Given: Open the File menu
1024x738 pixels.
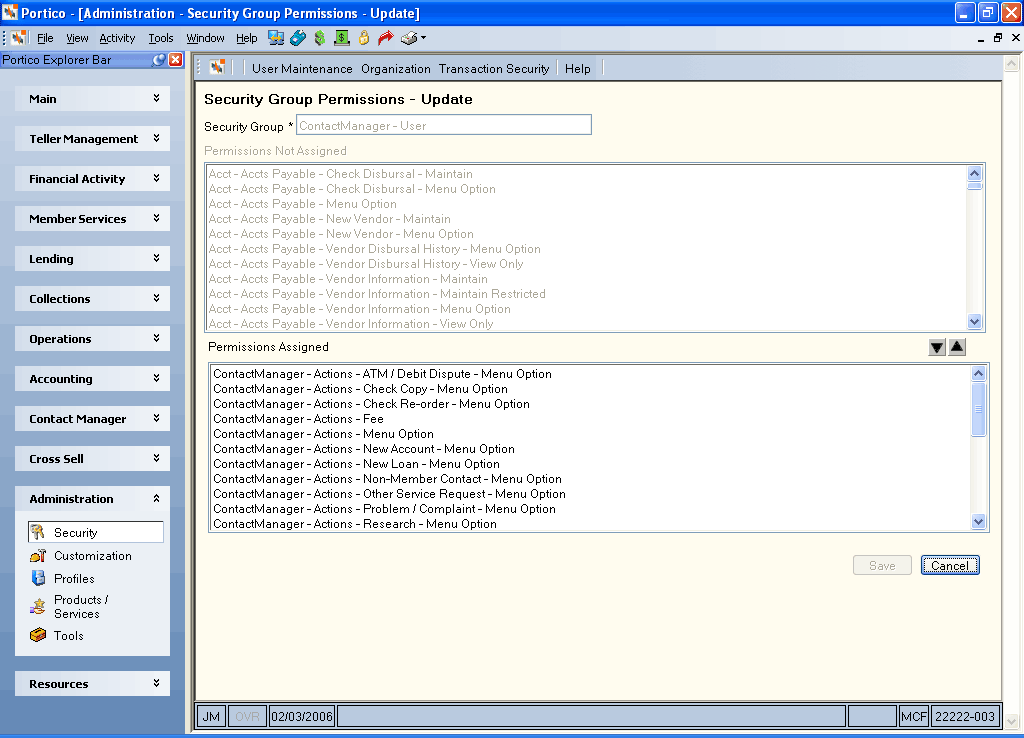Looking at the screenshot, I should (x=45, y=38).
